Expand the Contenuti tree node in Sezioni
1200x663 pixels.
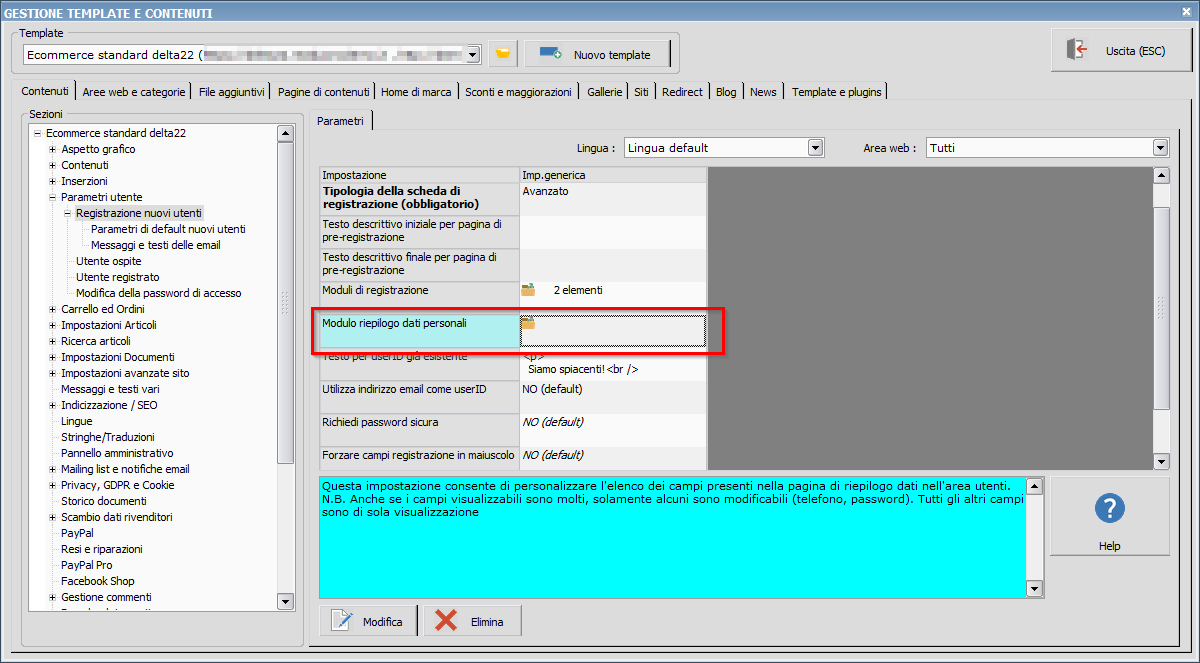point(52,165)
